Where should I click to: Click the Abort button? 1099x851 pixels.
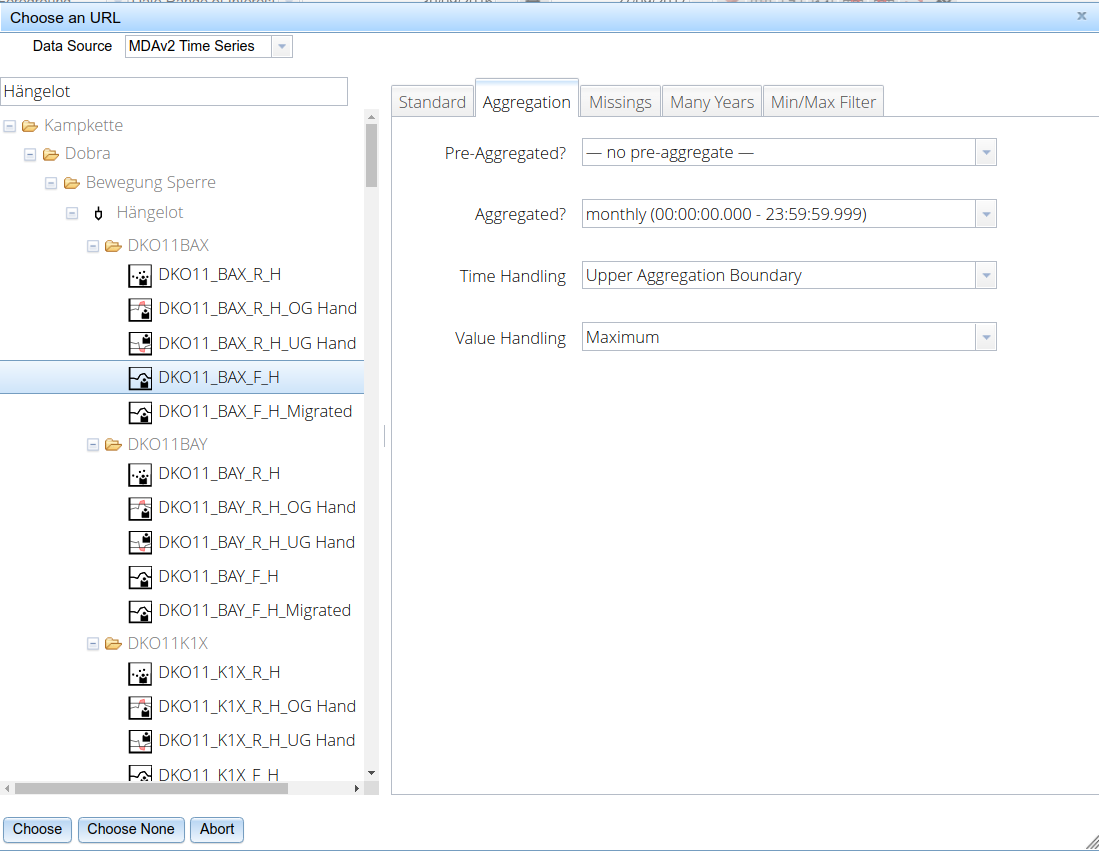click(217, 829)
